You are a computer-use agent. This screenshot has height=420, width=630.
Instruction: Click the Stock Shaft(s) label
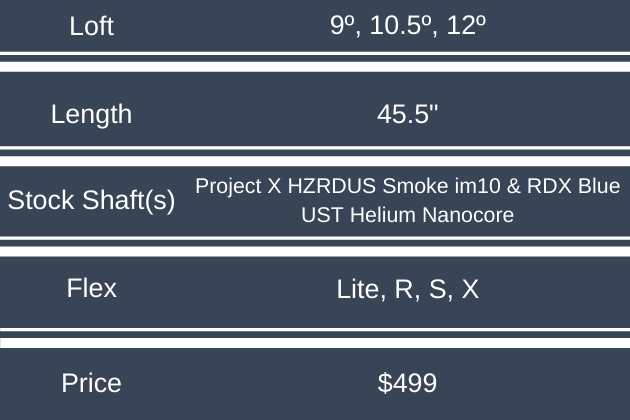(x=92, y=200)
